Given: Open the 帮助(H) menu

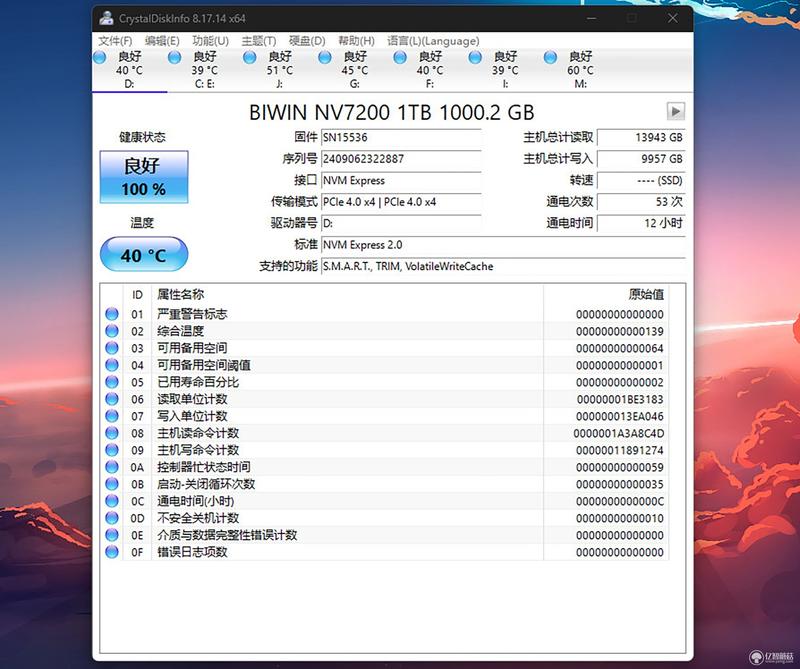Looking at the screenshot, I should [x=356, y=41].
